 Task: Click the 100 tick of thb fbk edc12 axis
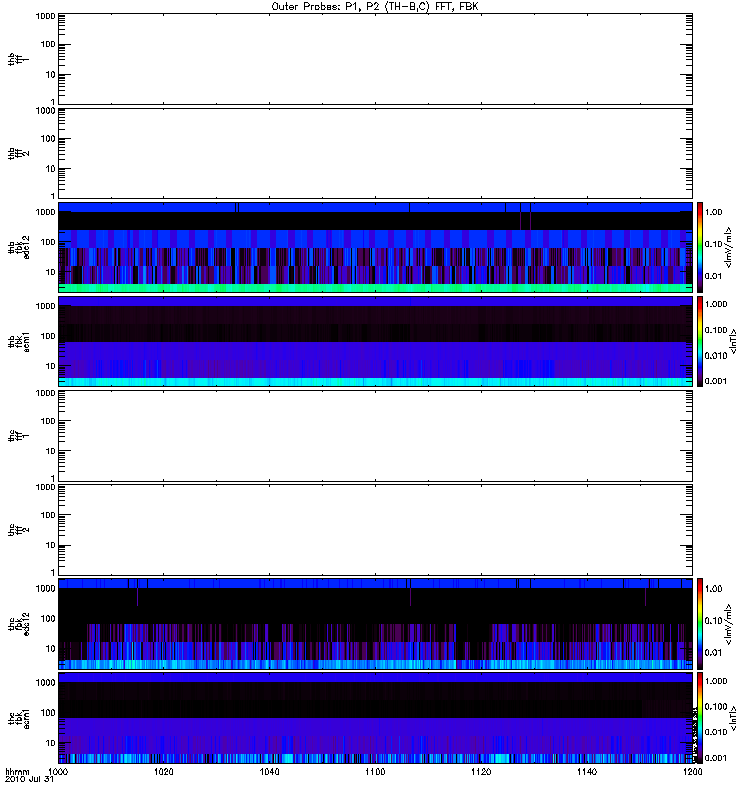point(48,242)
